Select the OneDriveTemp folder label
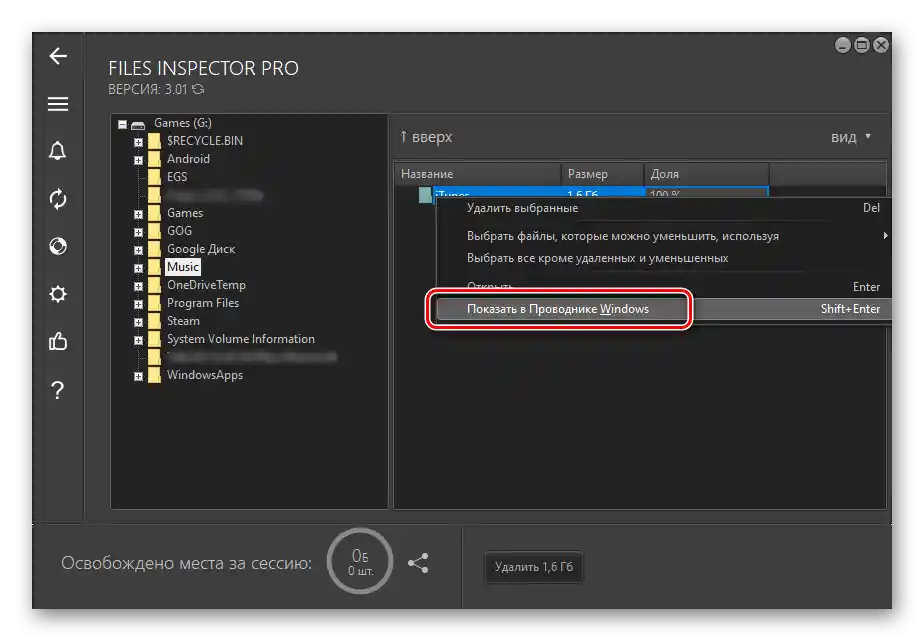The height and width of the screenshot is (641, 924). tap(206, 285)
